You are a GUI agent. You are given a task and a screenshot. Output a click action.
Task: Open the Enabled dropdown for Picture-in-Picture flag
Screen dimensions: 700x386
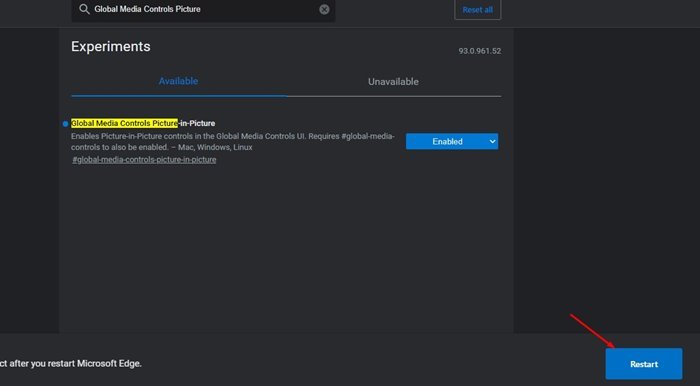click(x=452, y=141)
